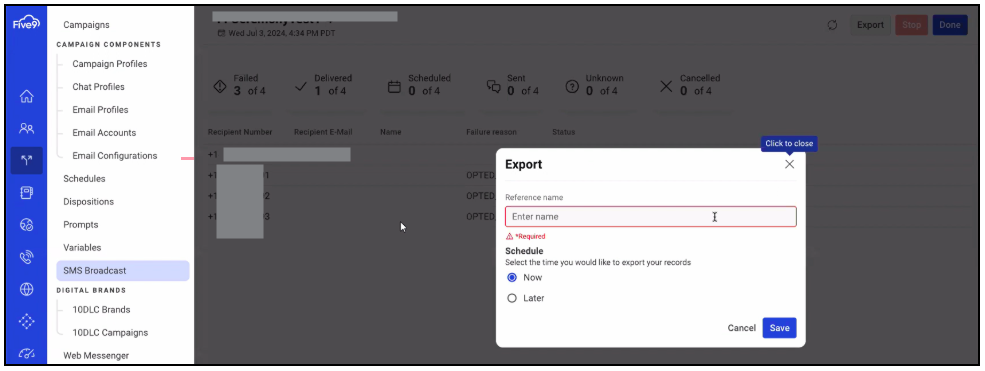Open Prompts in the sidebar
985x371 pixels.
pyautogui.click(x=81, y=225)
